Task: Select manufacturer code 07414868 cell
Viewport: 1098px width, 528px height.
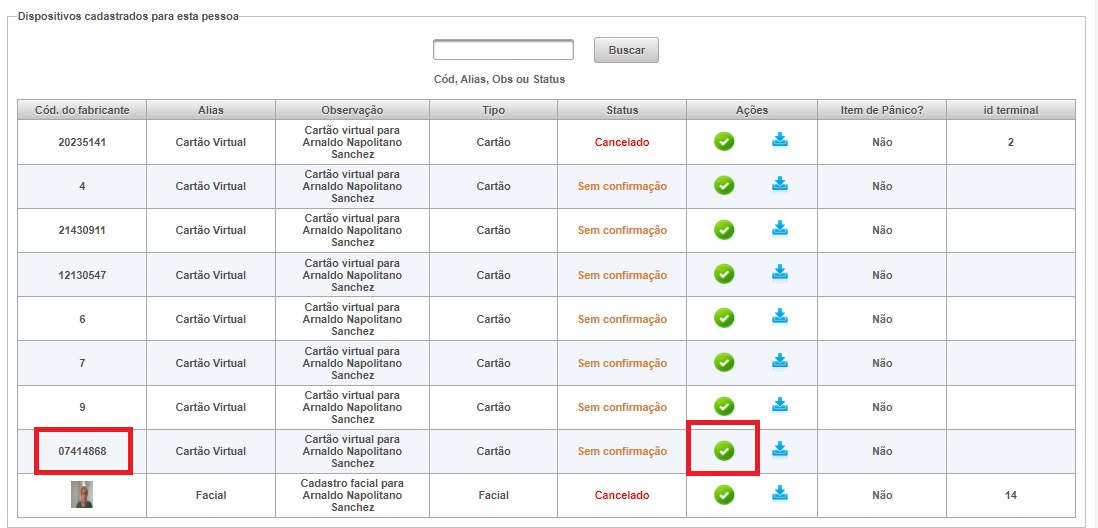Action: pos(82,451)
